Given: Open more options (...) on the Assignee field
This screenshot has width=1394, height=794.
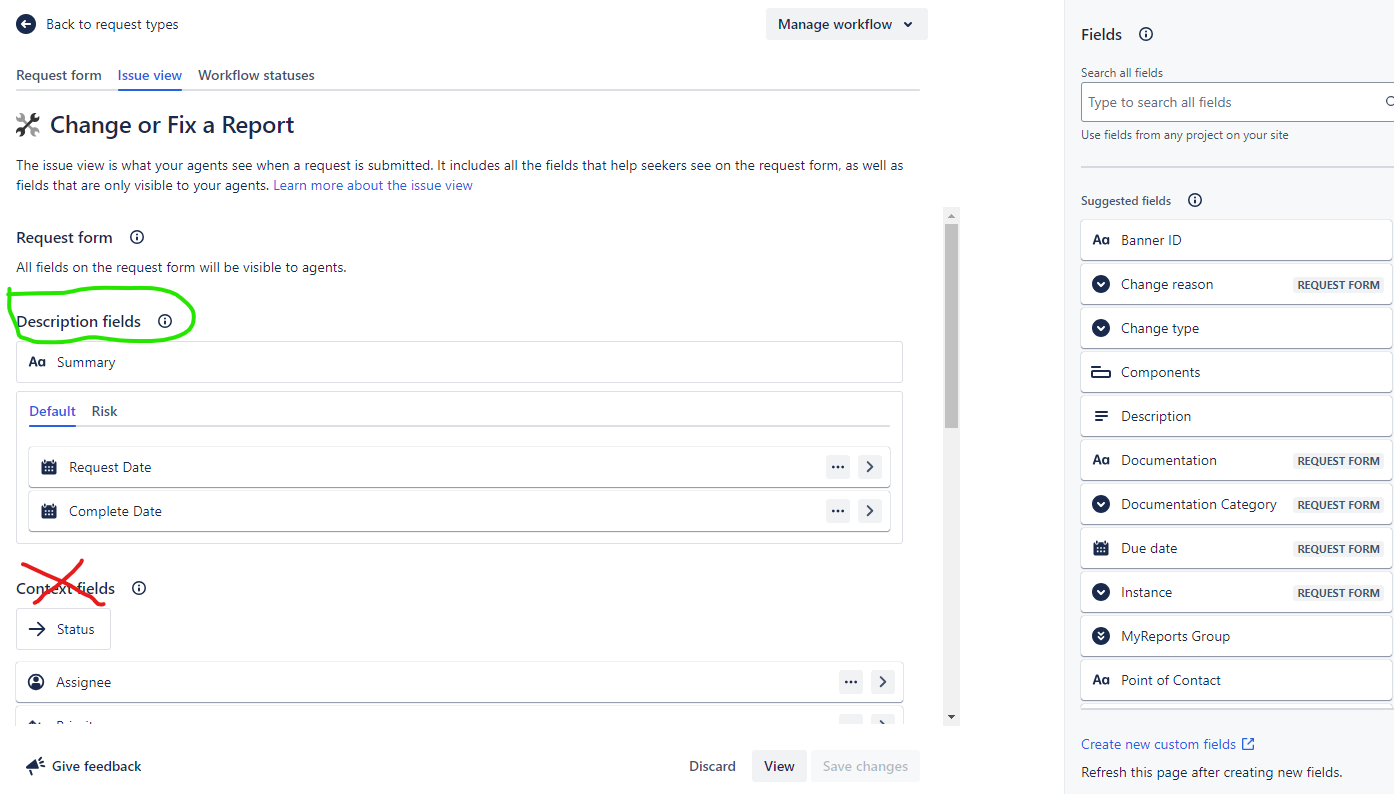Looking at the screenshot, I should [x=850, y=681].
